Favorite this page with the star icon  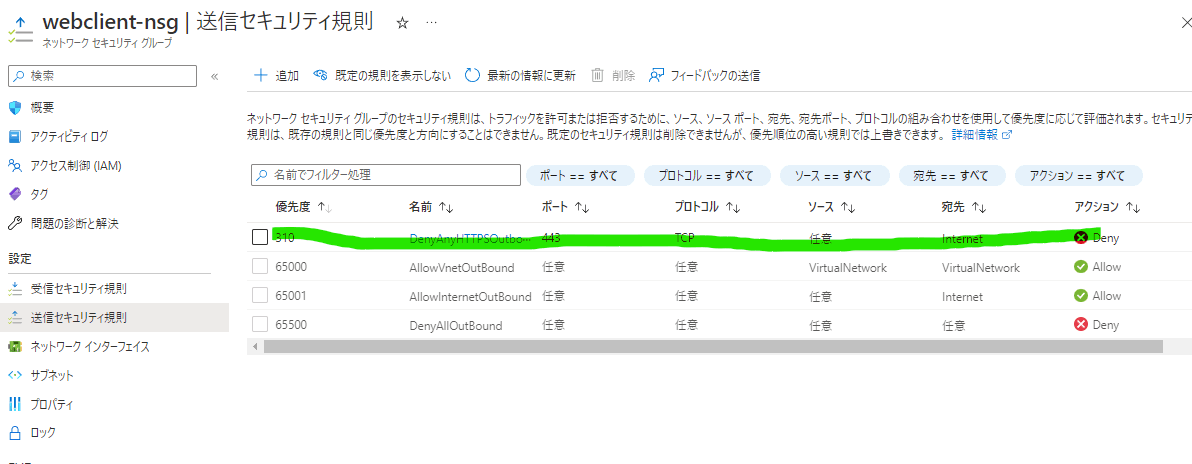(403, 24)
